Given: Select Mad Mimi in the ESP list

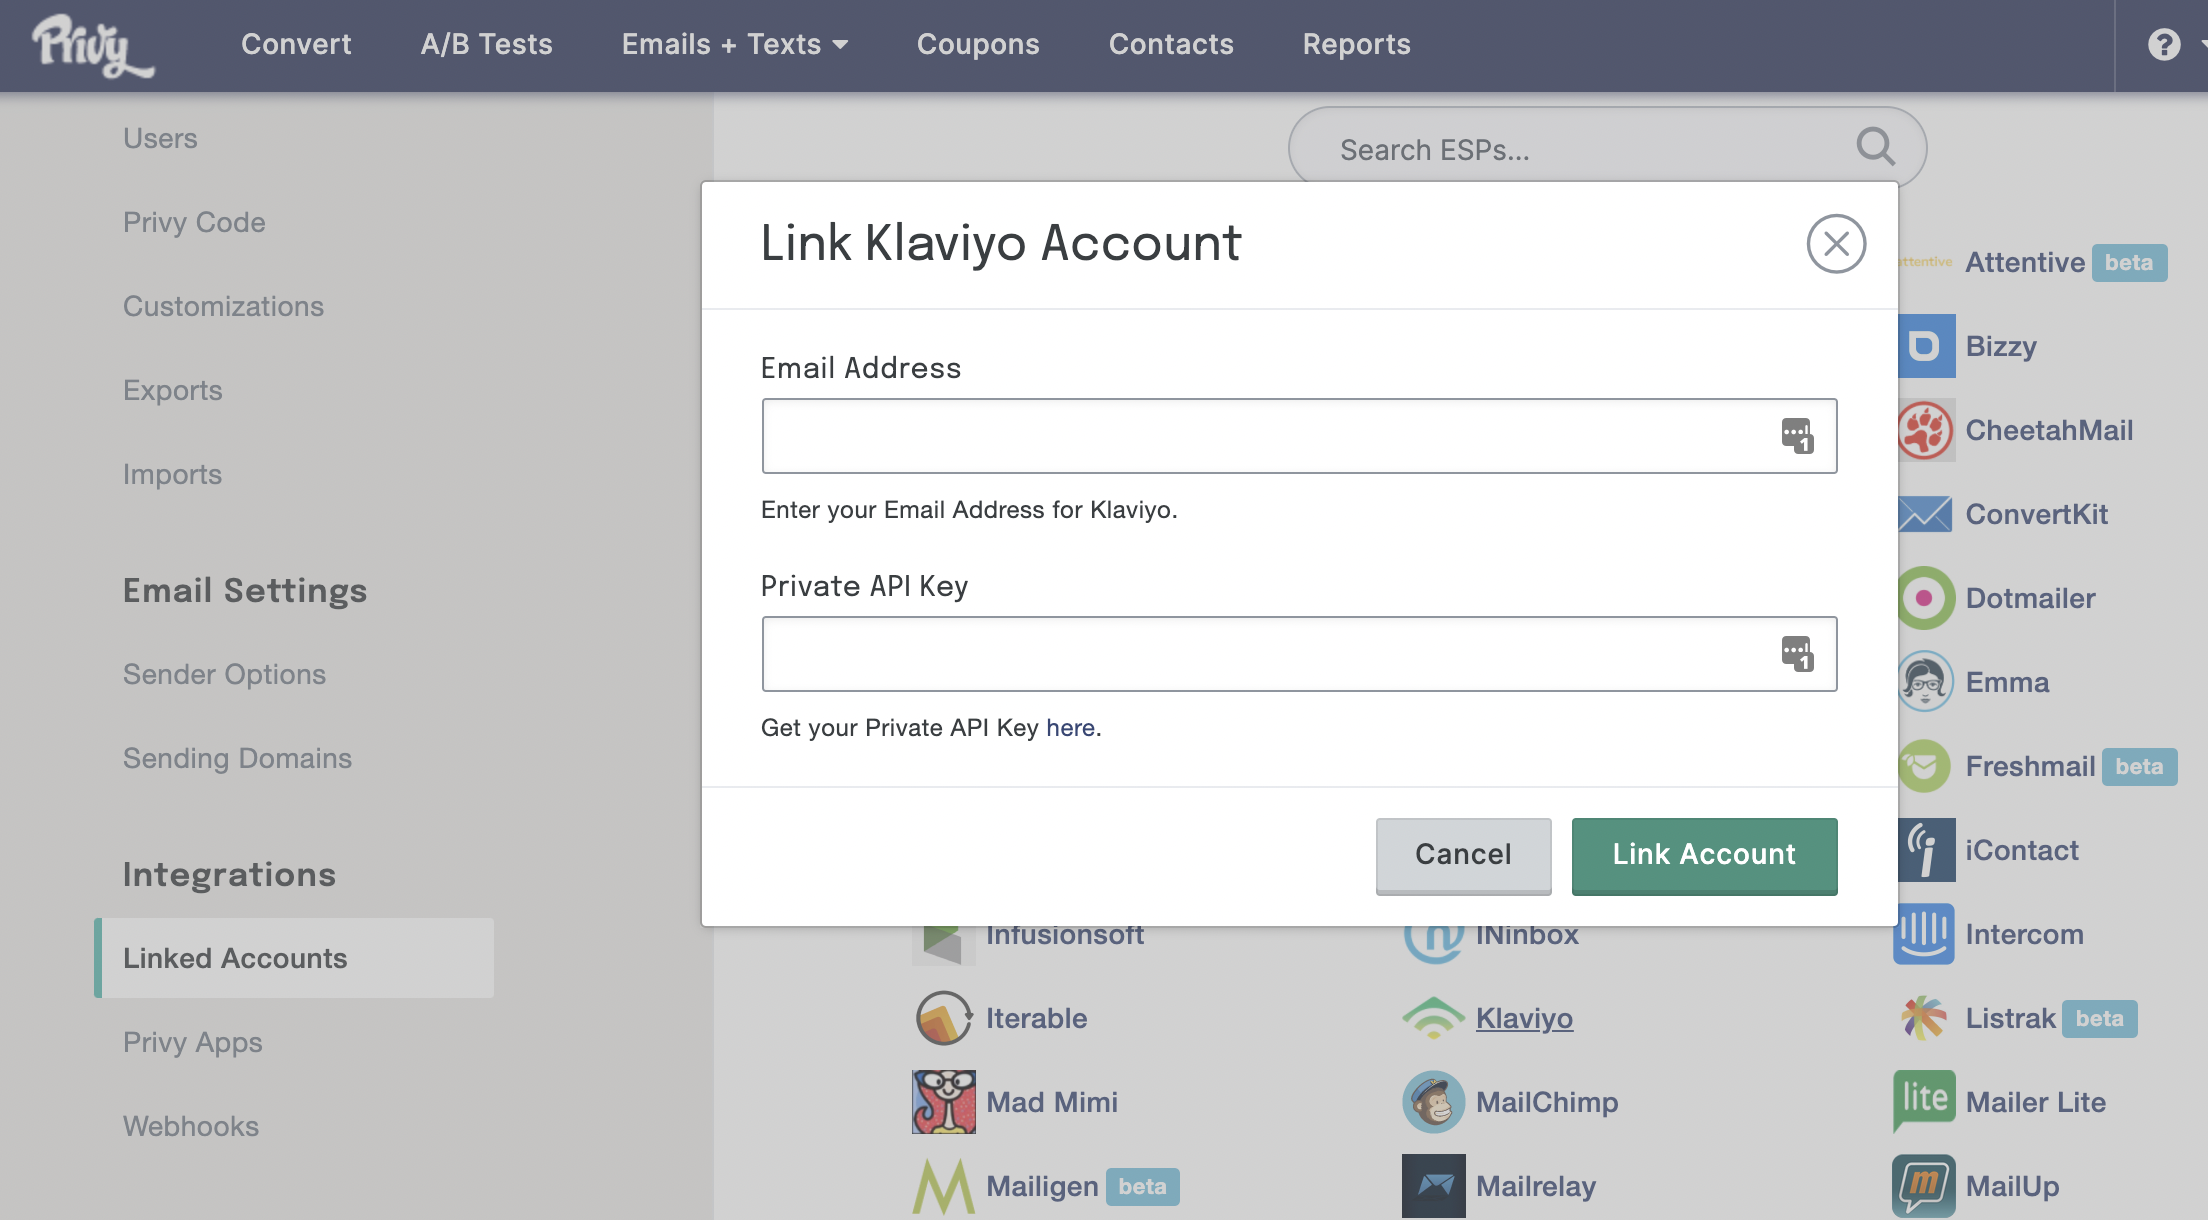Looking at the screenshot, I should click(1052, 1102).
